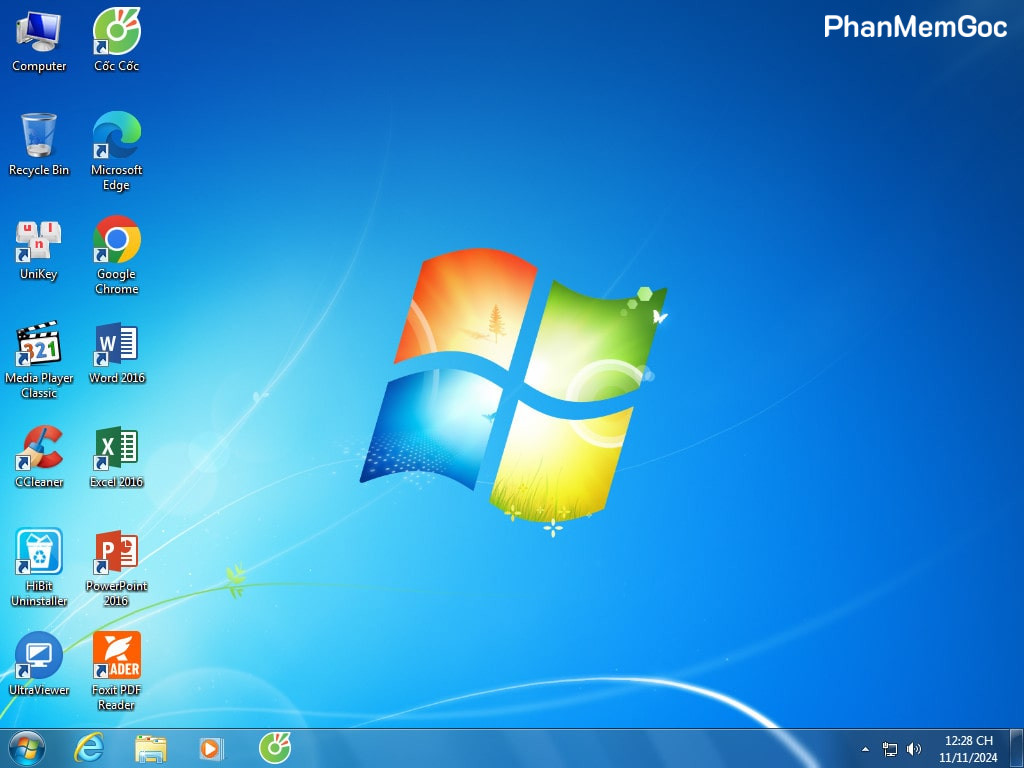1024x768 pixels.
Task: Click the CCleaner desktop icon
Action: (39, 449)
